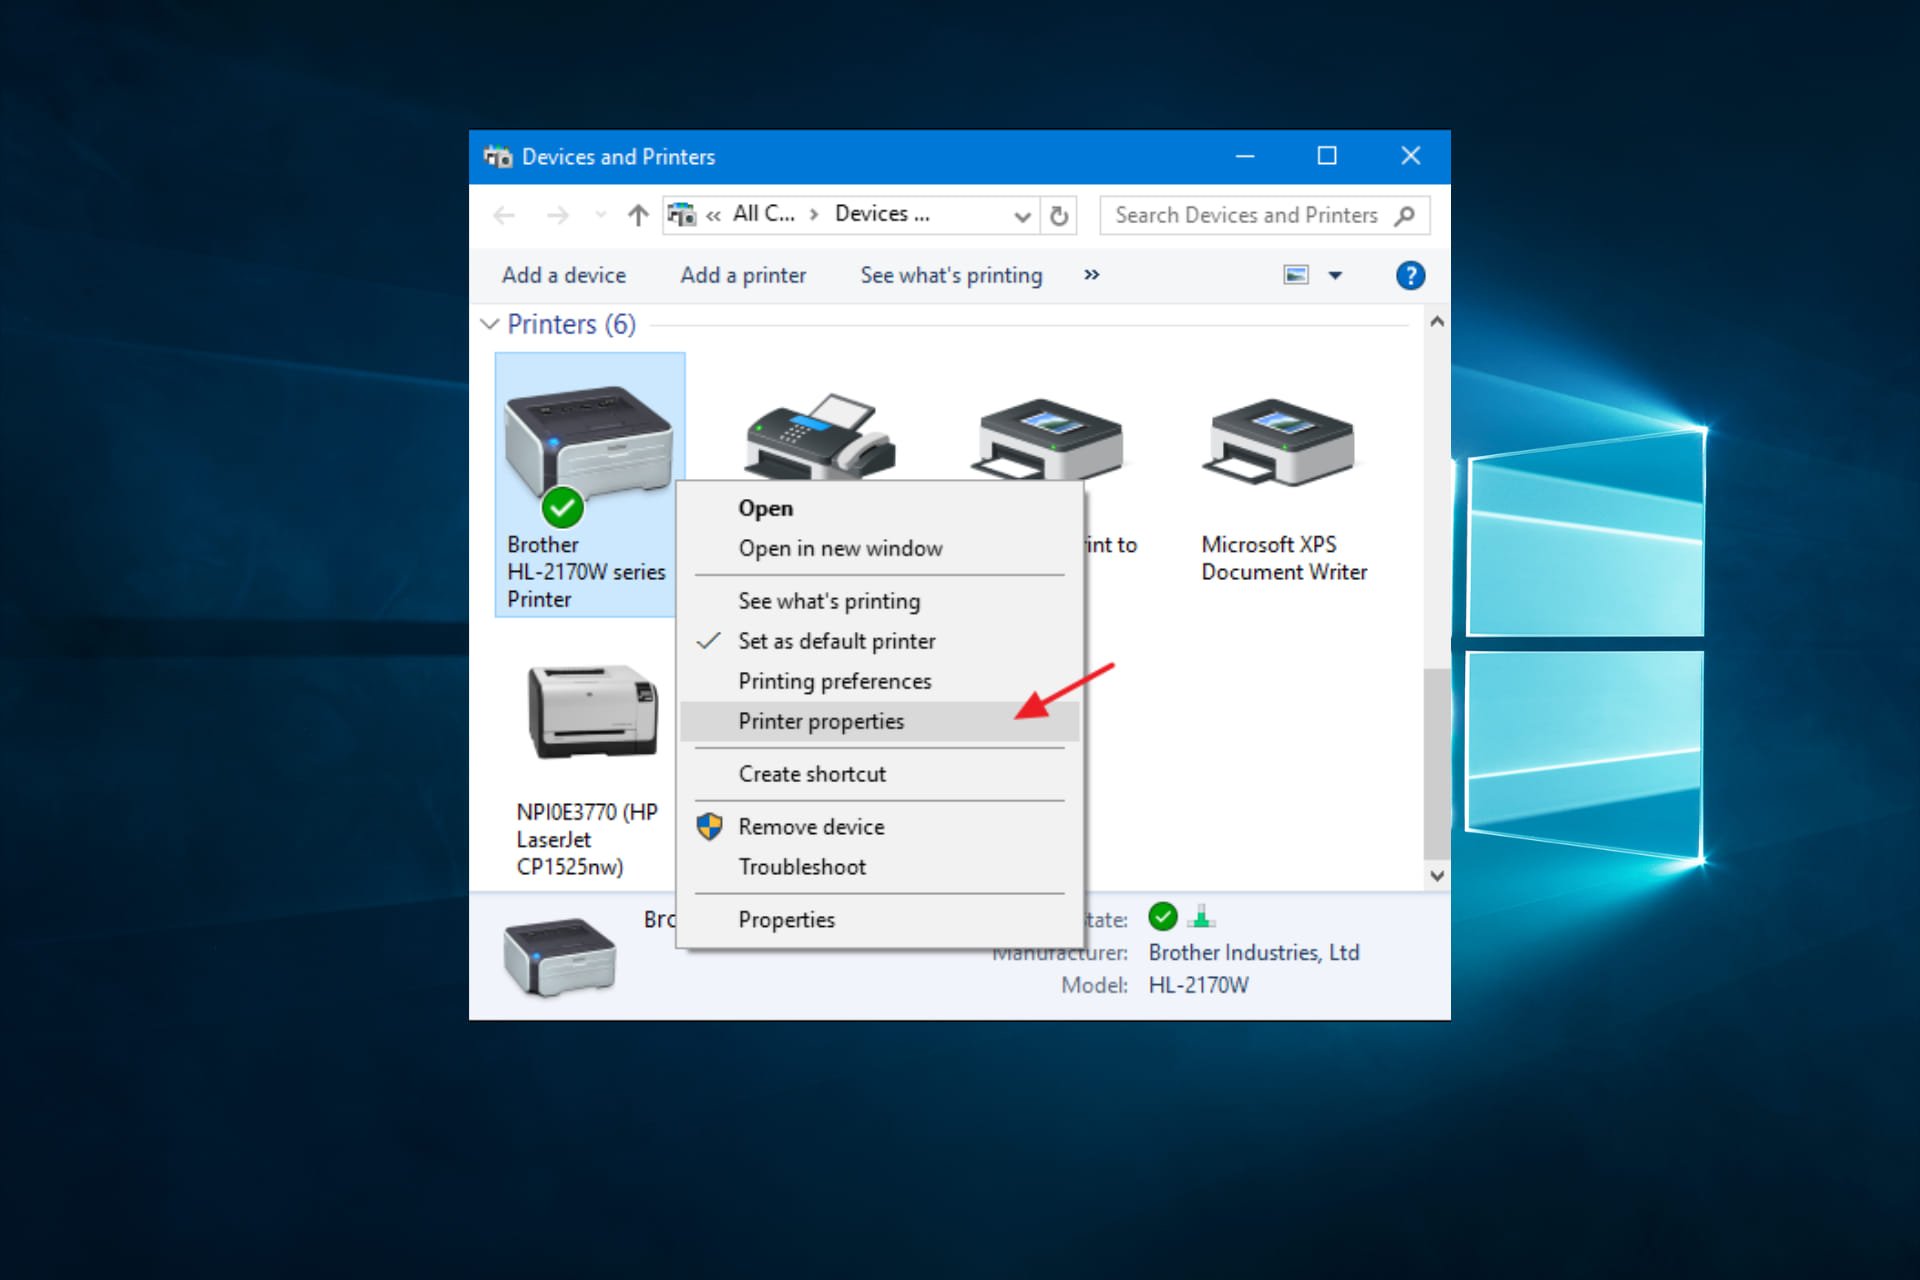
Task: Click the vertical scrollbar thumb
Action: [1437, 763]
